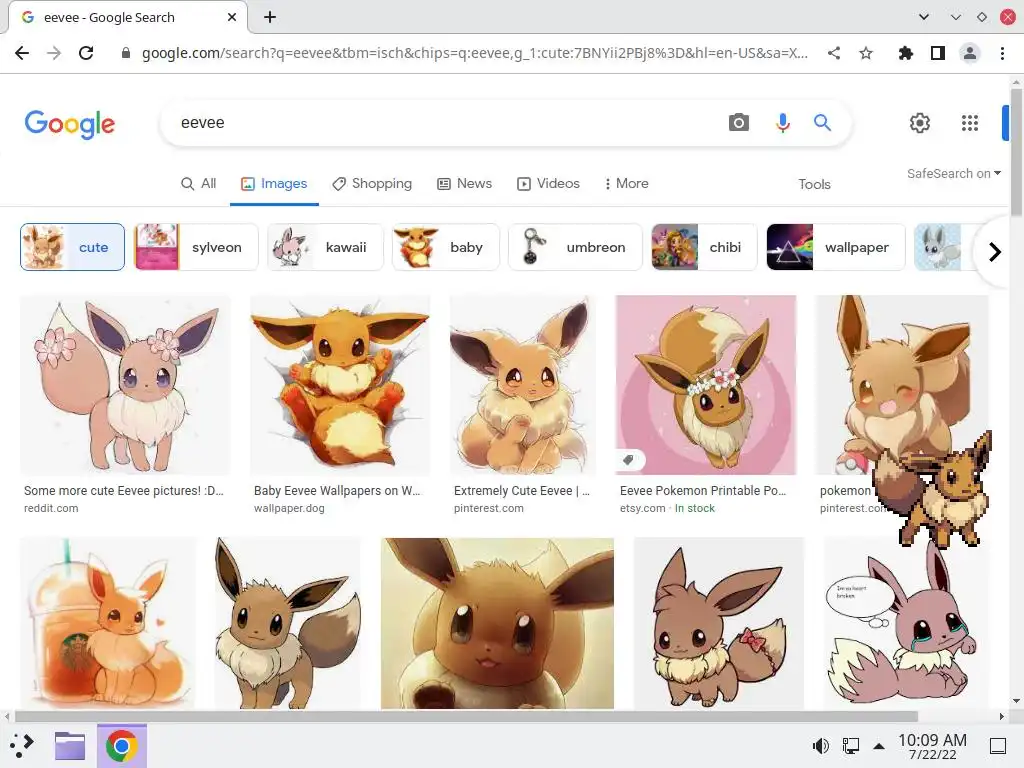Open 'Eevee Pokemon Printable' etsy link
The width and height of the screenshot is (1024, 768).
click(x=703, y=490)
